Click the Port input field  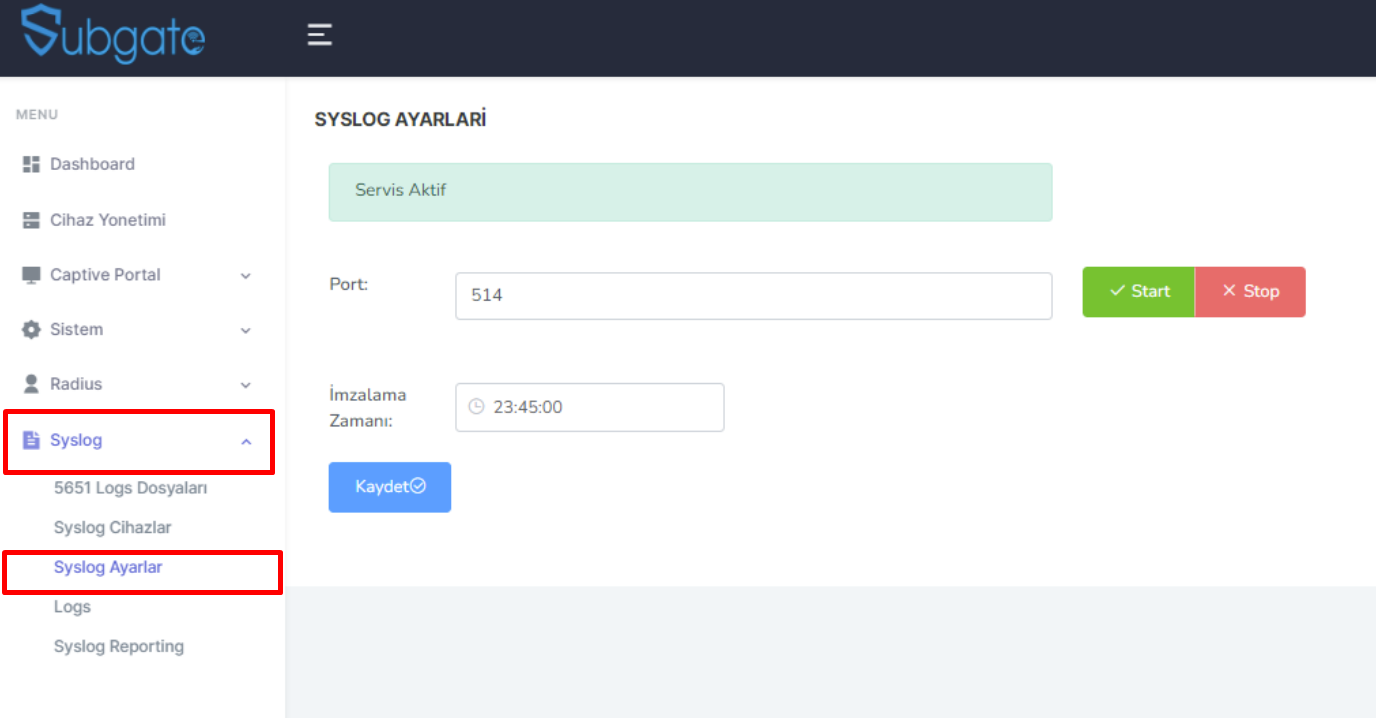754,296
